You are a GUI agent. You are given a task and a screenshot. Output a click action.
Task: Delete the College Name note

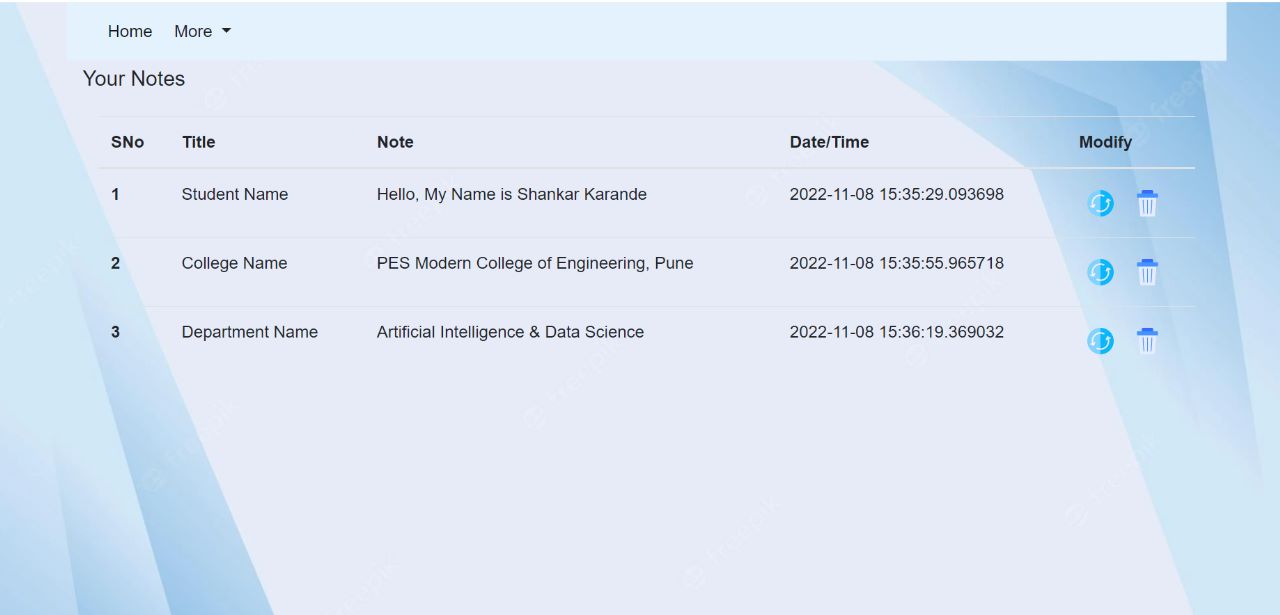[1147, 272]
